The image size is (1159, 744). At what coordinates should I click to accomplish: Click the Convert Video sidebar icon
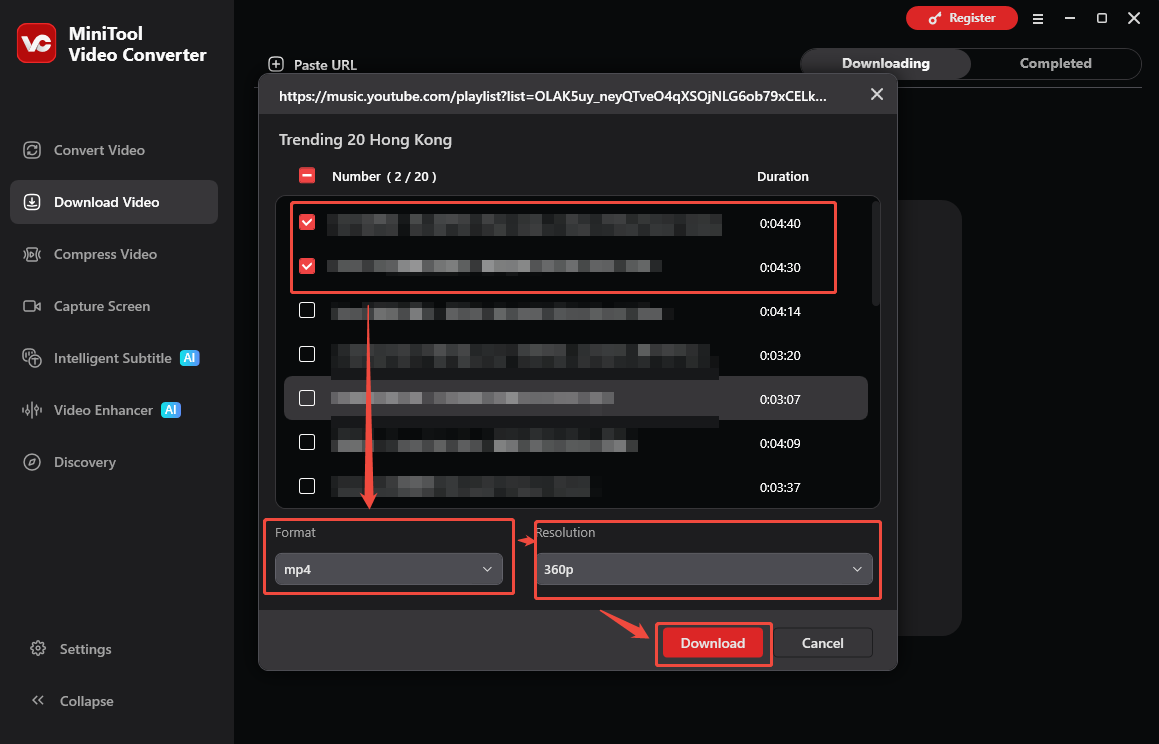[32, 150]
